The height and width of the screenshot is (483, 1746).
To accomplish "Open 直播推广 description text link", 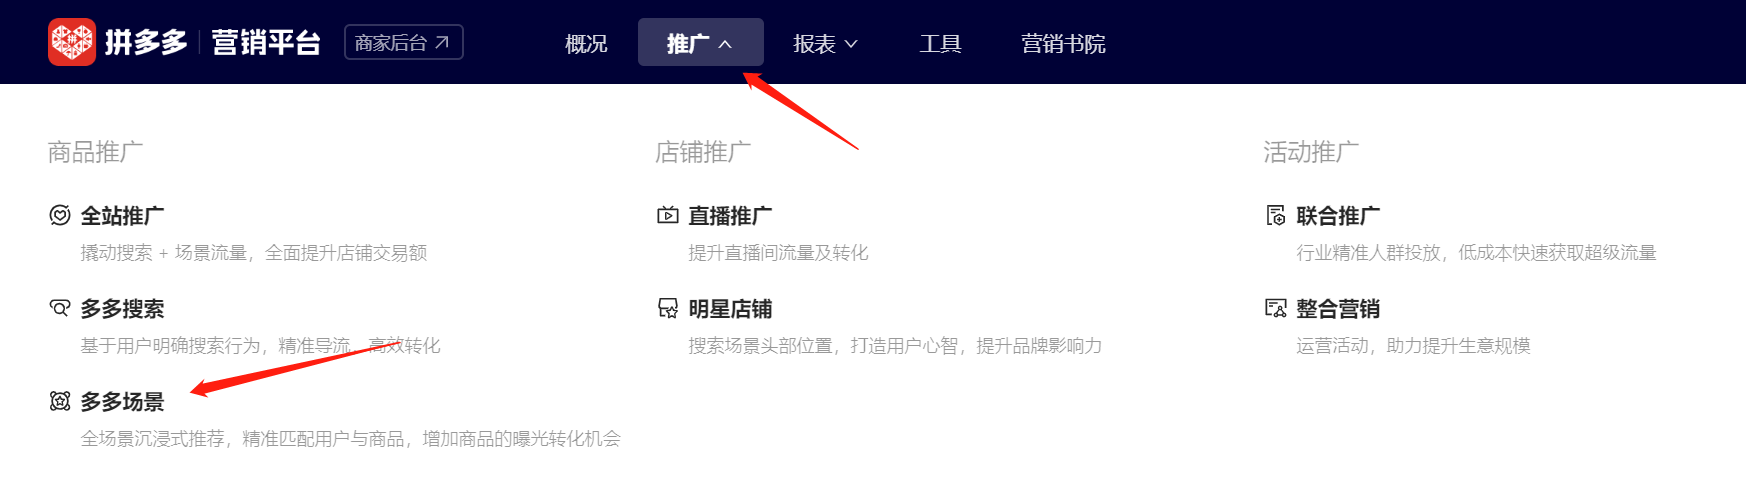I will pyautogui.click(x=778, y=253).
